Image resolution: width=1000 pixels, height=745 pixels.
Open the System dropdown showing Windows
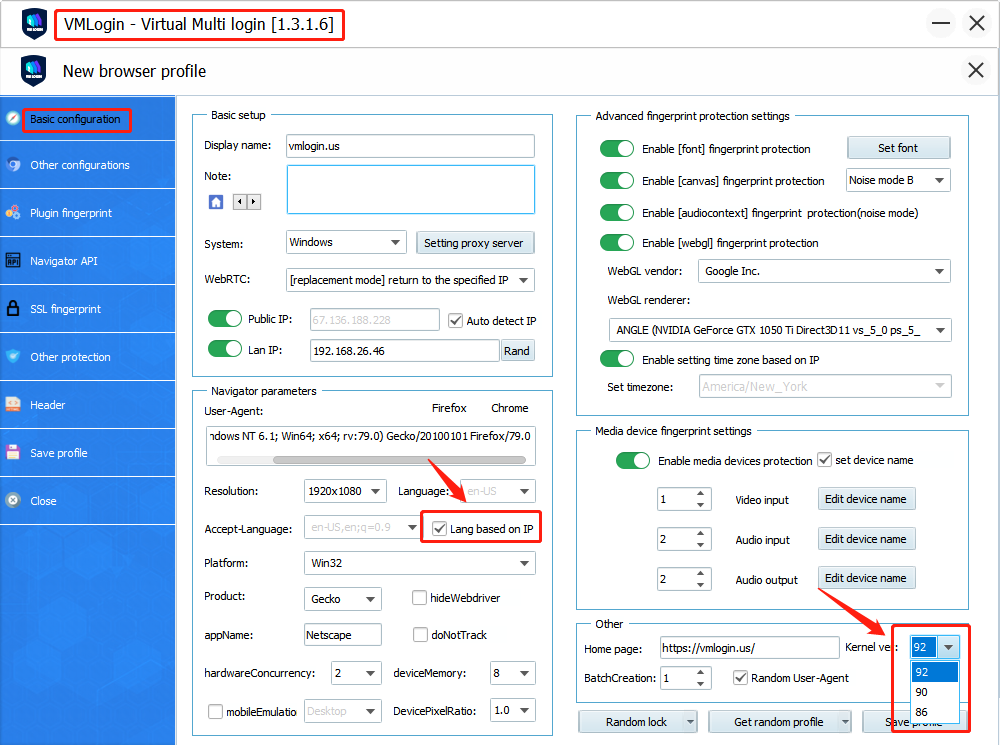[344, 242]
